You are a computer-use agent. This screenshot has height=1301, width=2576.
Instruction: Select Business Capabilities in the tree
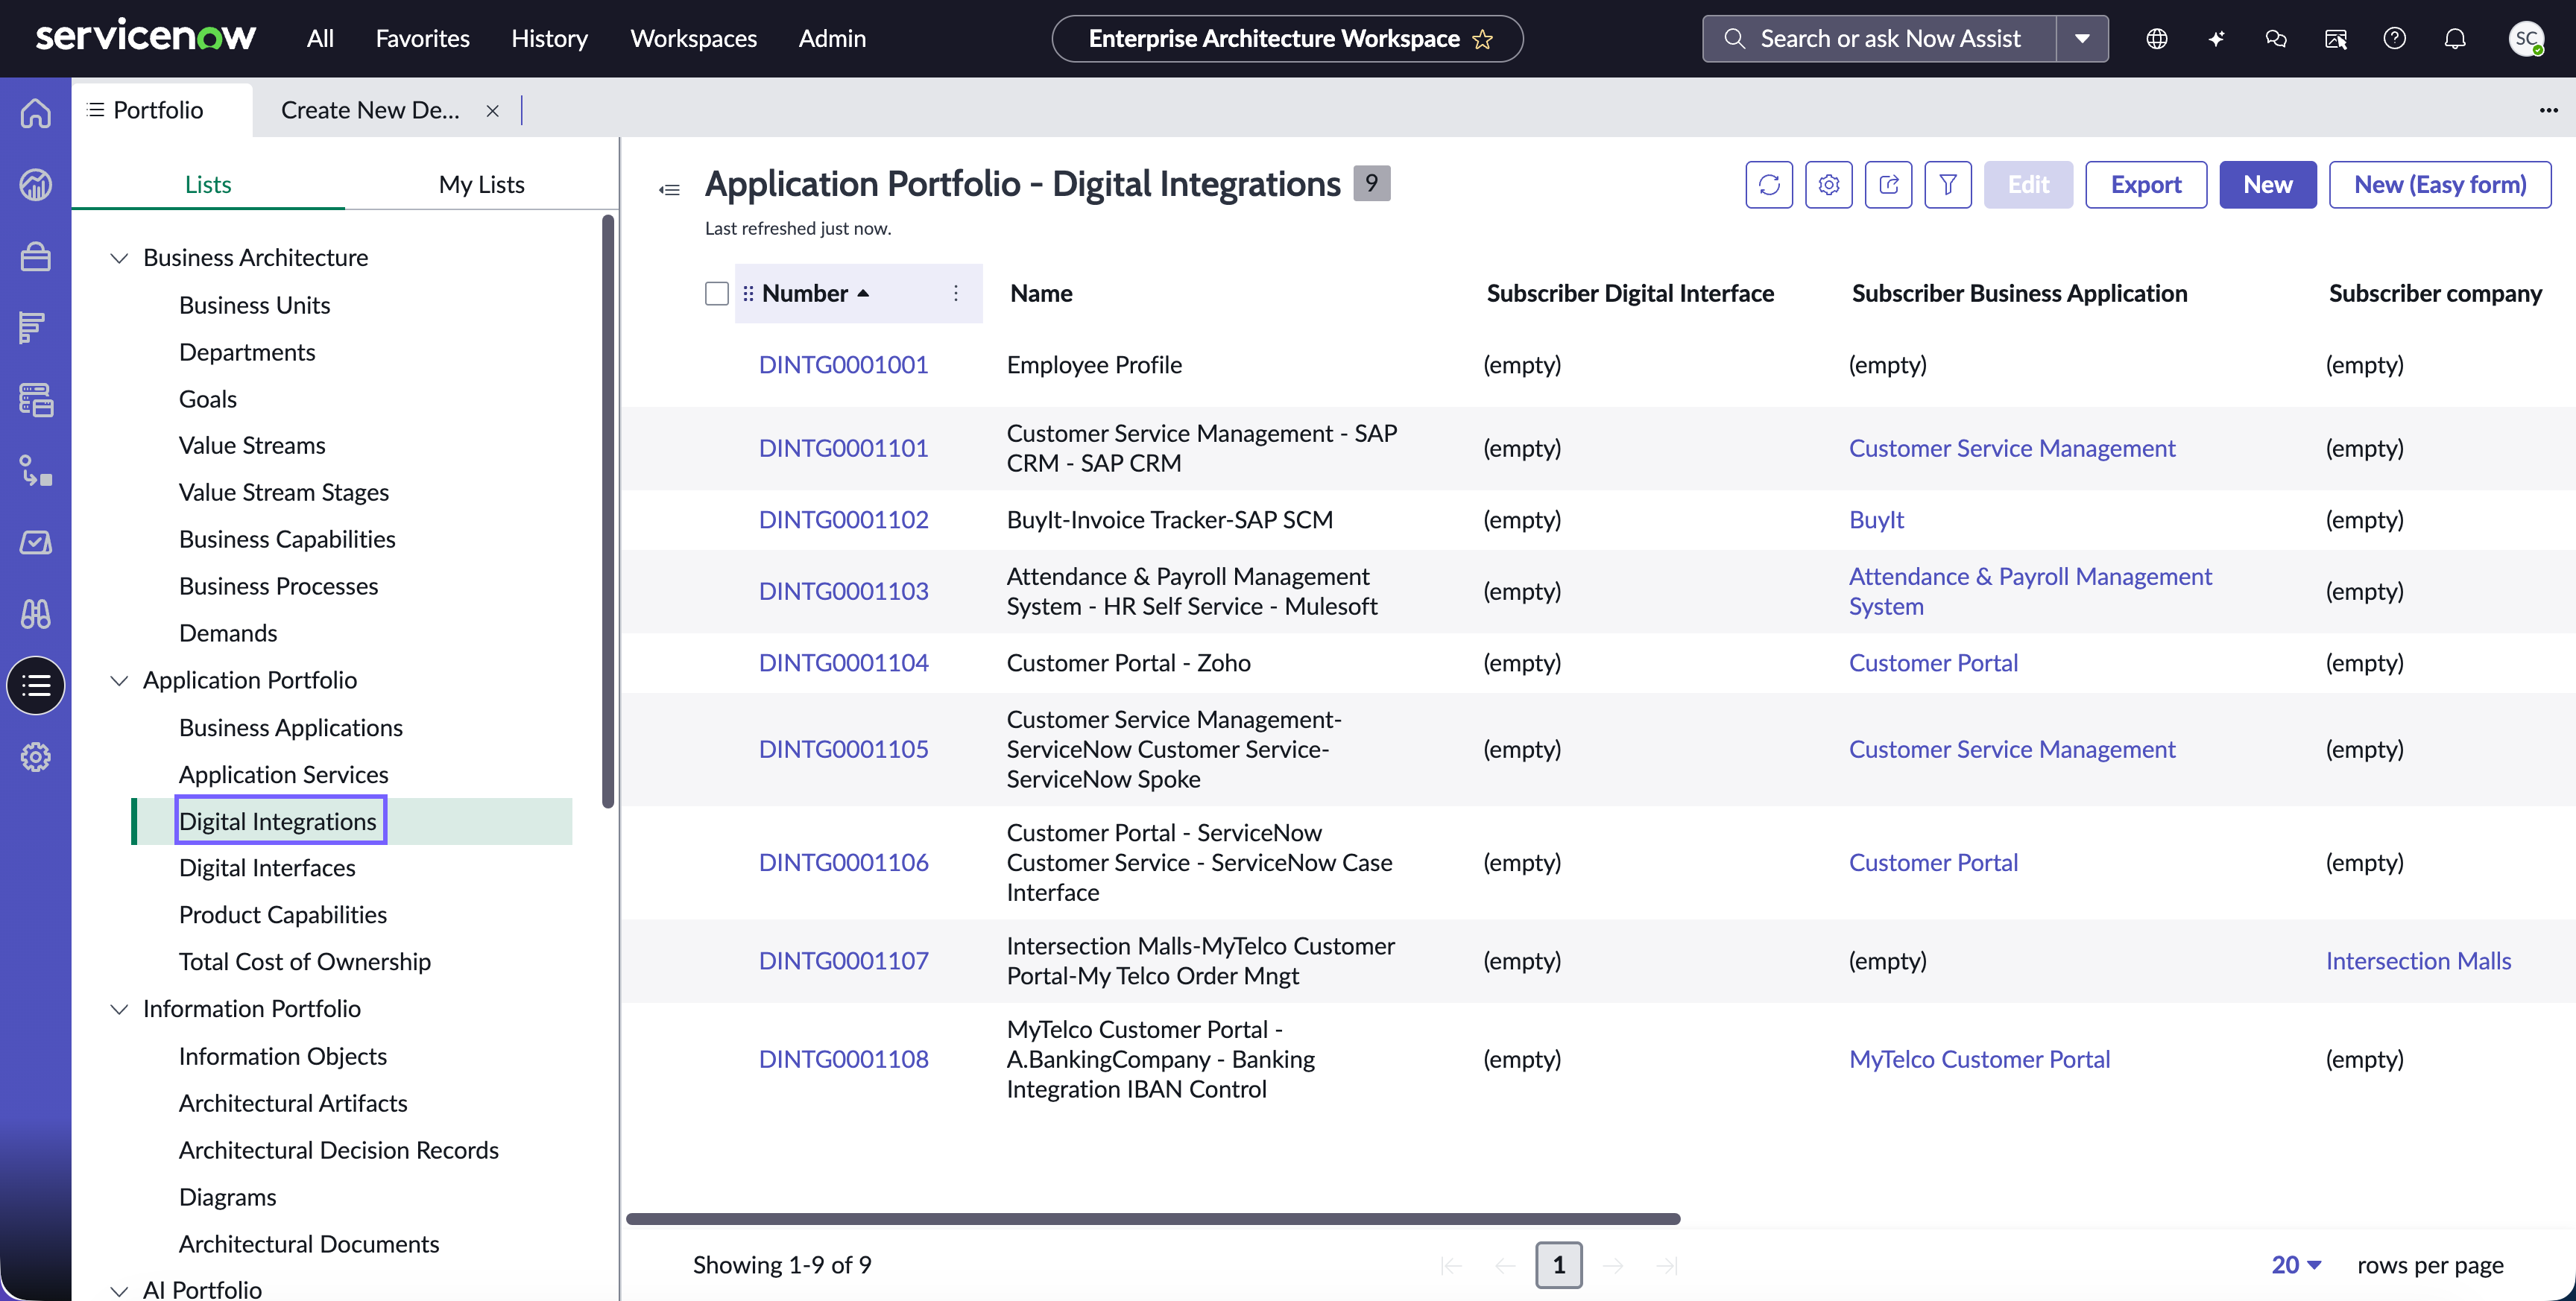pyautogui.click(x=287, y=539)
